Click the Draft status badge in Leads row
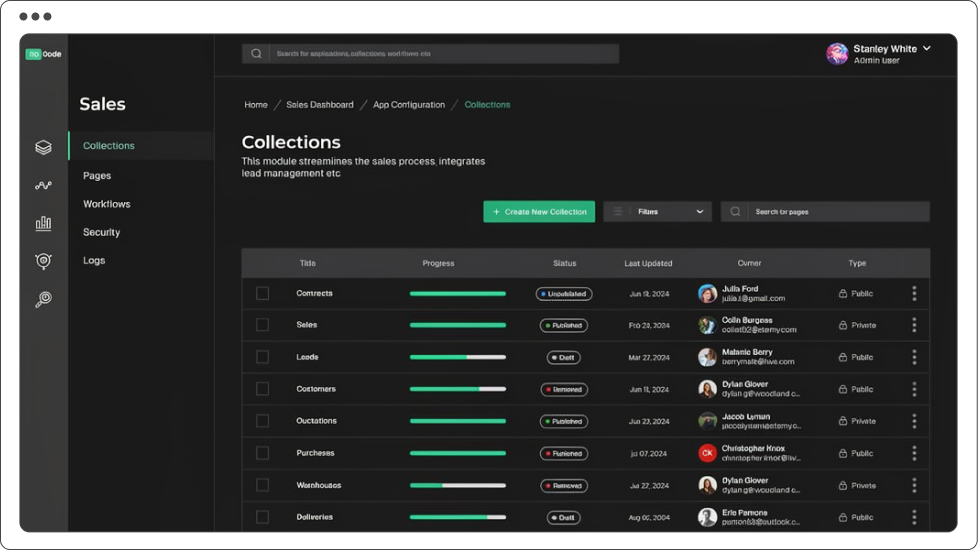The width and height of the screenshot is (978, 550). 564,357
